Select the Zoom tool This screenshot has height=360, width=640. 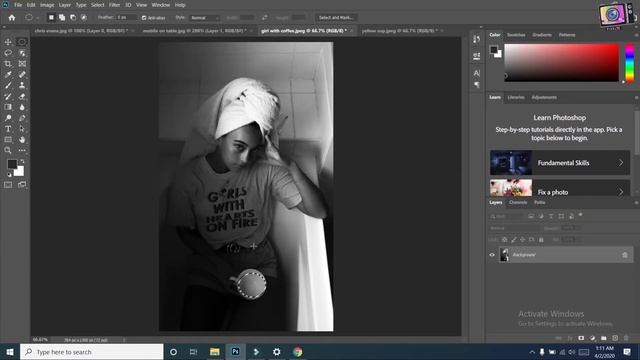(8, 150)
